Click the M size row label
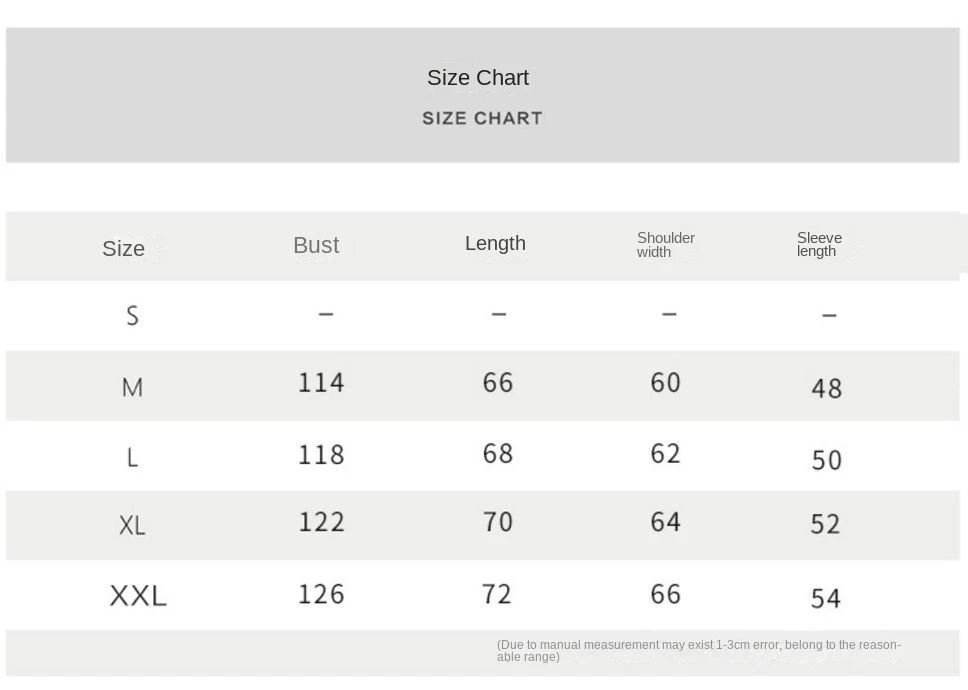968x690 pixels. (x=132, y=387)
